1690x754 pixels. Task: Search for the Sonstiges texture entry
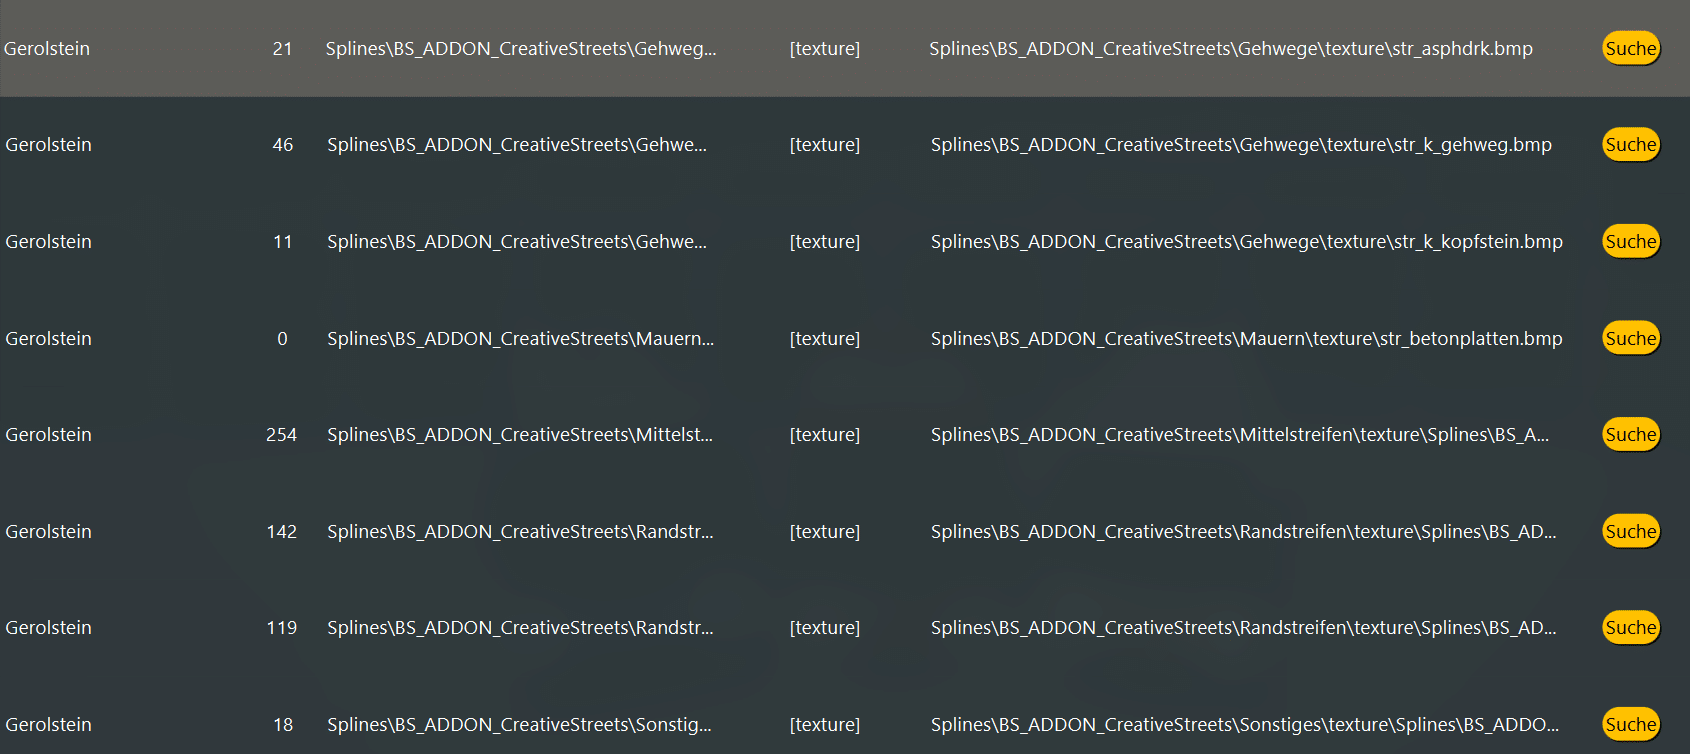coord(1630,724)
